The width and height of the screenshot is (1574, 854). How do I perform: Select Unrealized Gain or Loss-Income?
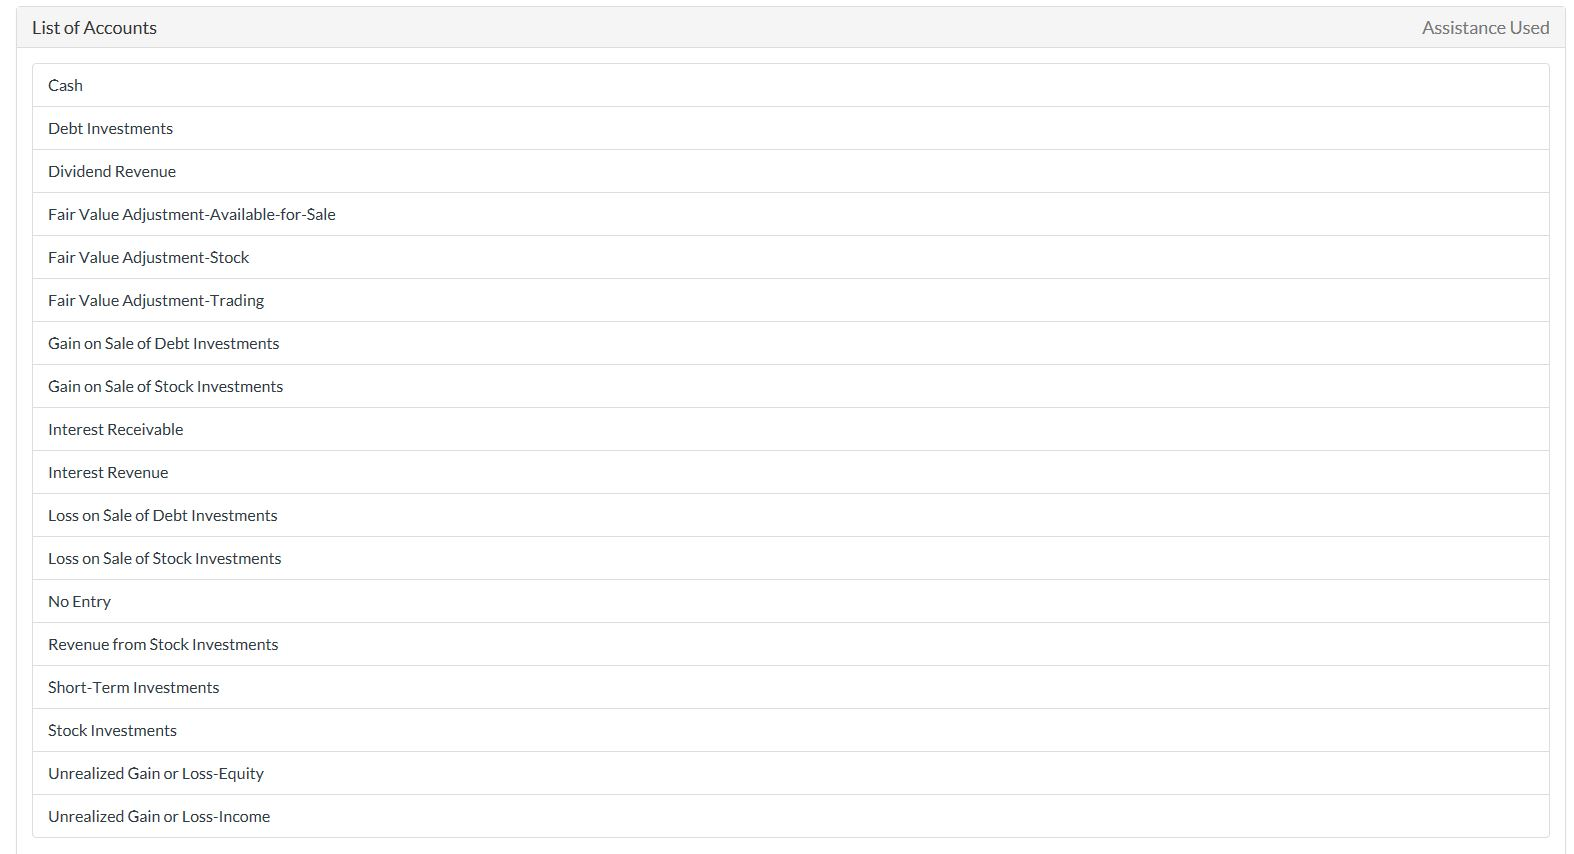(x=159, y=816)
